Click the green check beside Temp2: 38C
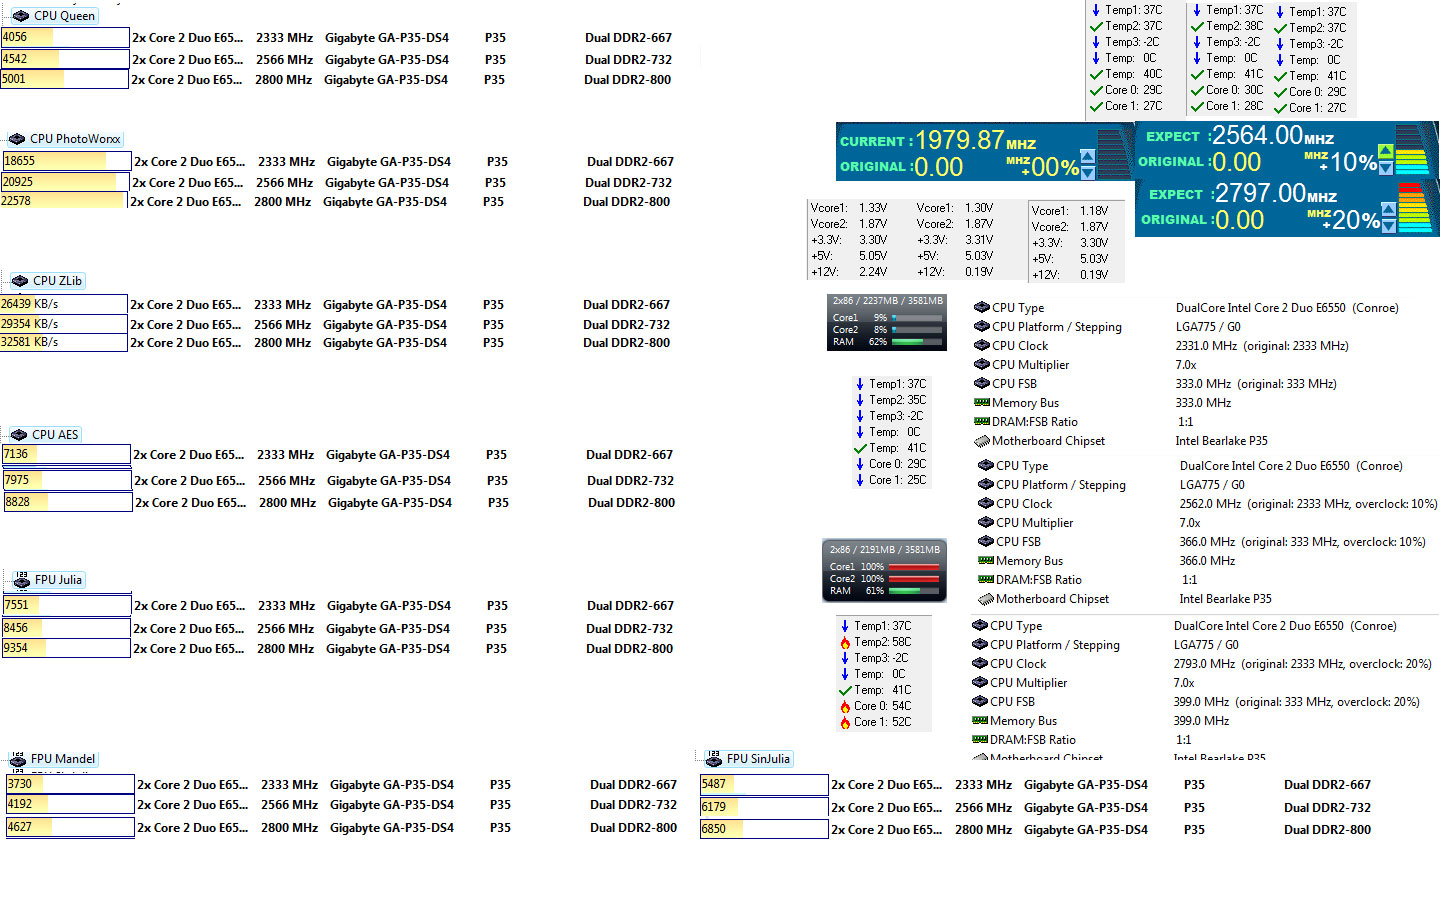 1197,26
